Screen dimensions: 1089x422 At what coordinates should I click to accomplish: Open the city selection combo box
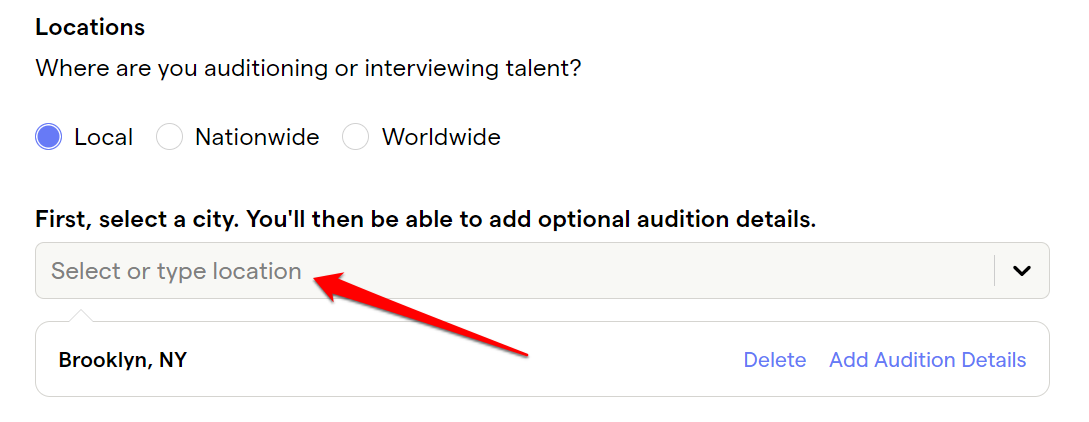(542, 271)
